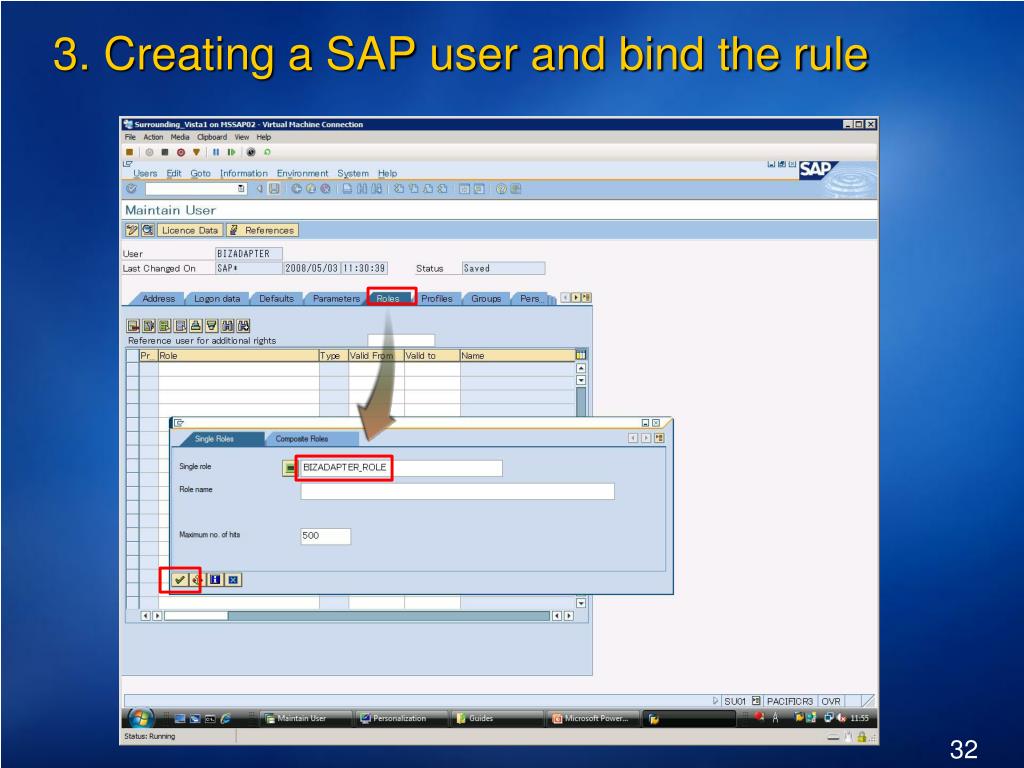Click the SAP Enter checkmark at toolbar's left
This screenshot has height=768, width=1024.
[x=132, y=189]
